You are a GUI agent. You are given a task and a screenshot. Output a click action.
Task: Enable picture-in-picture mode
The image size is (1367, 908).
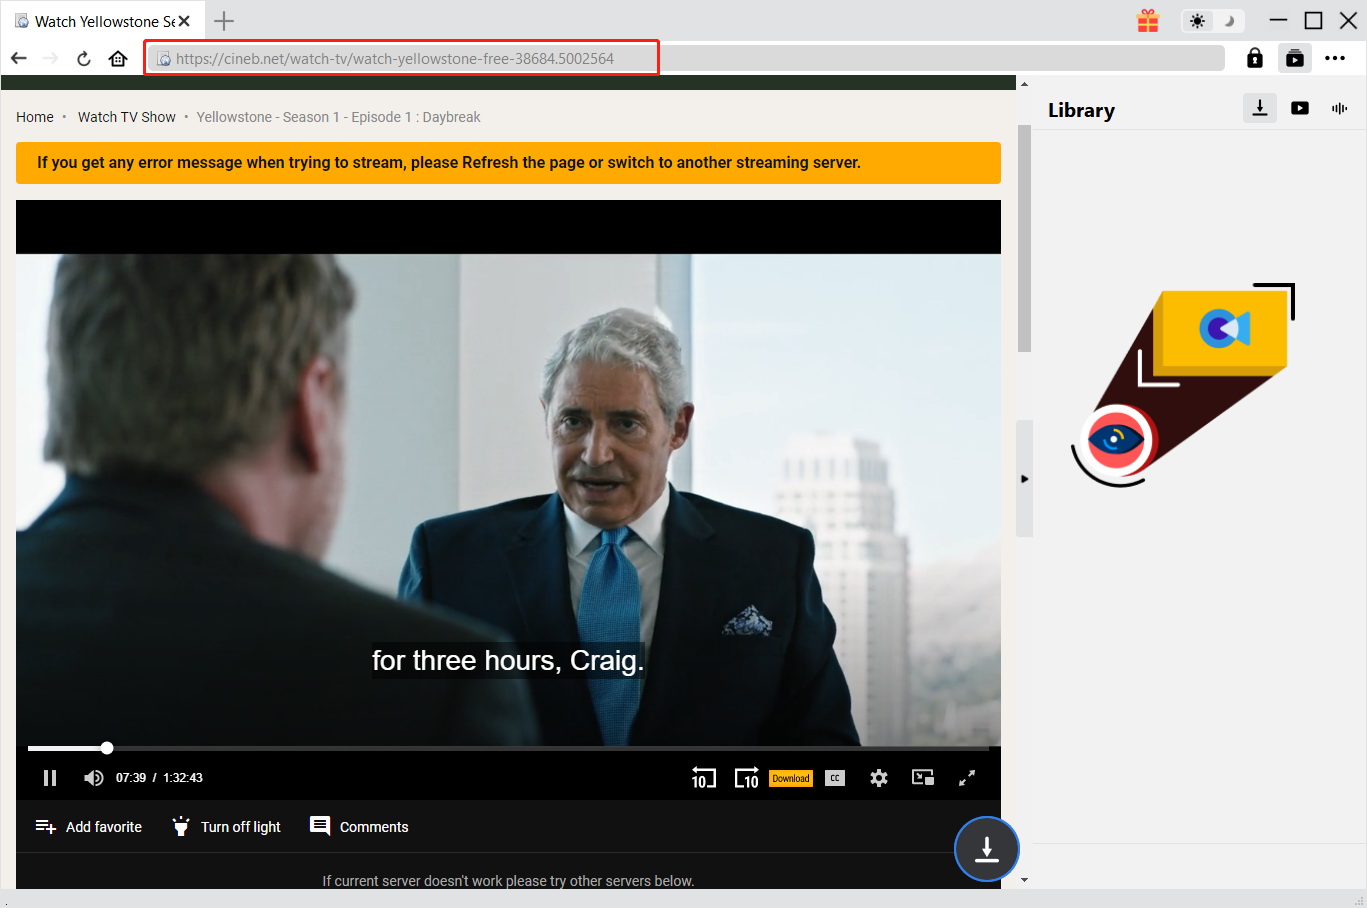click(x=922, y=778)
